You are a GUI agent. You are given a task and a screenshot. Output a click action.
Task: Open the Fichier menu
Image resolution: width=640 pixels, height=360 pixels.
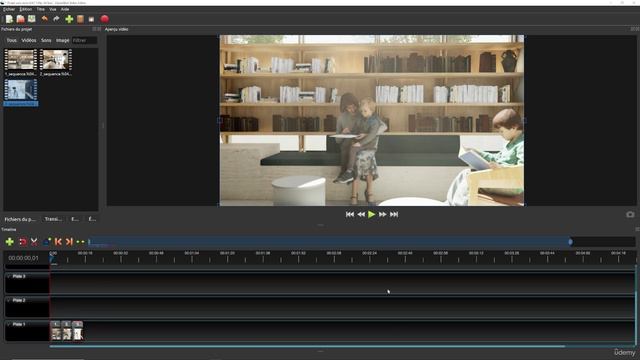pyautogui.click(x=9, y=9)
